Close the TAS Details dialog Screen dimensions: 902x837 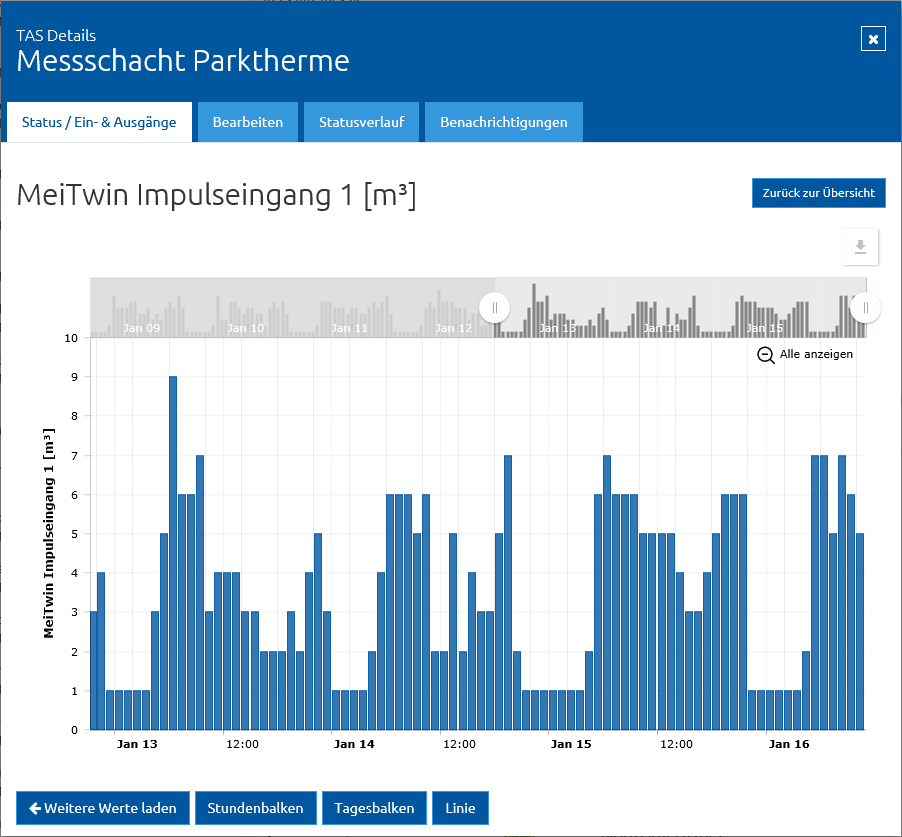(873, 39)
